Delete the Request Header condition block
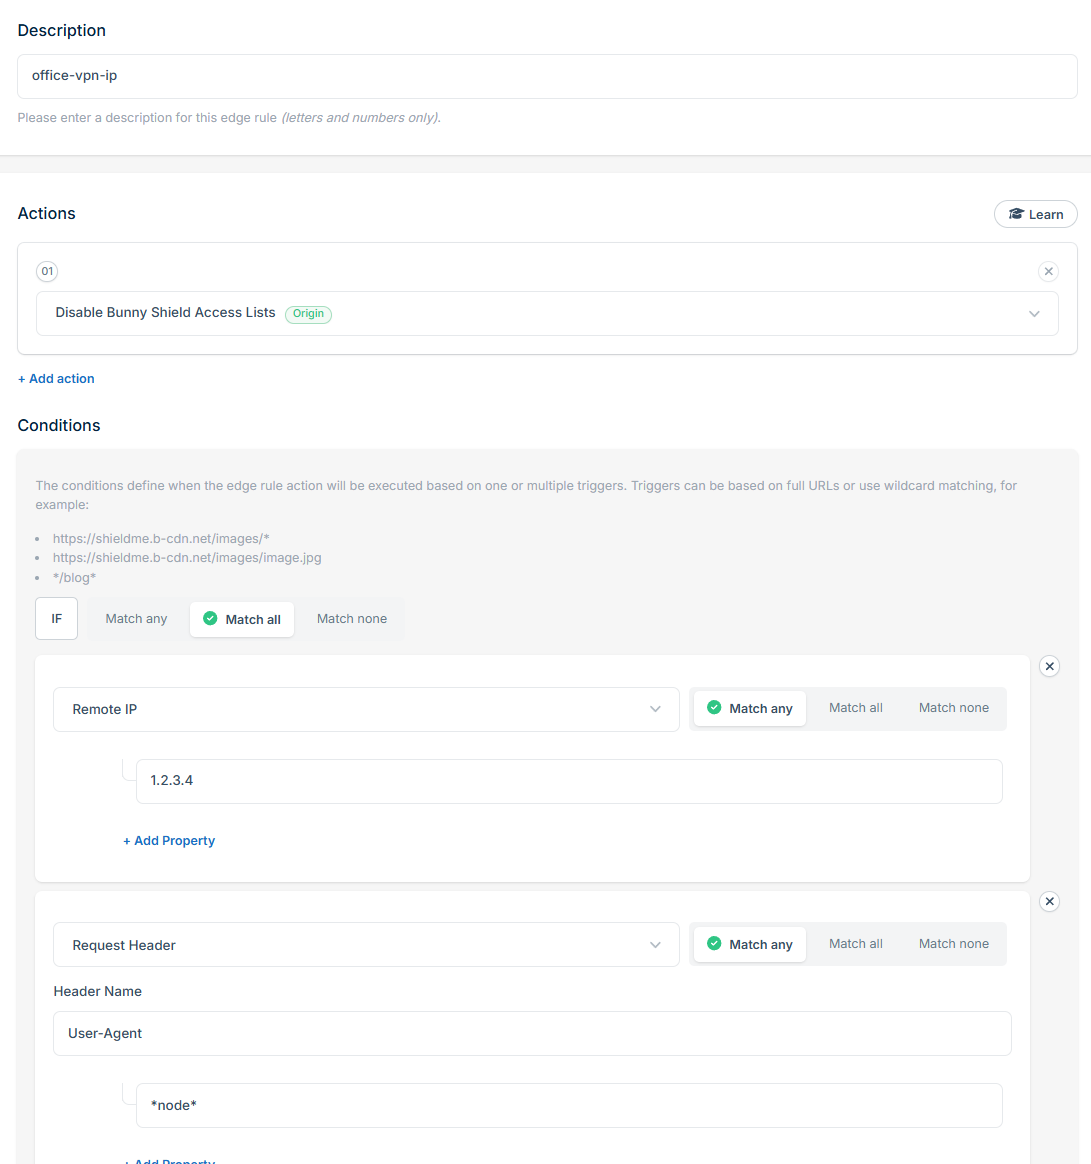Screen dimensions: 1091x1164 point(1049,901)
